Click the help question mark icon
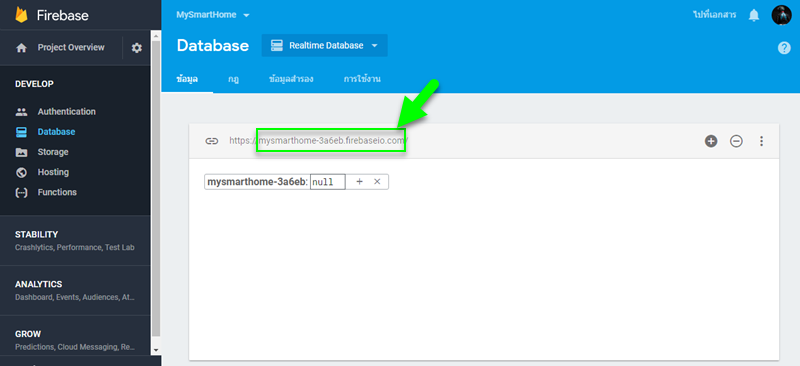This screenshot has height=366, width=800. click(x=784, y=48)
